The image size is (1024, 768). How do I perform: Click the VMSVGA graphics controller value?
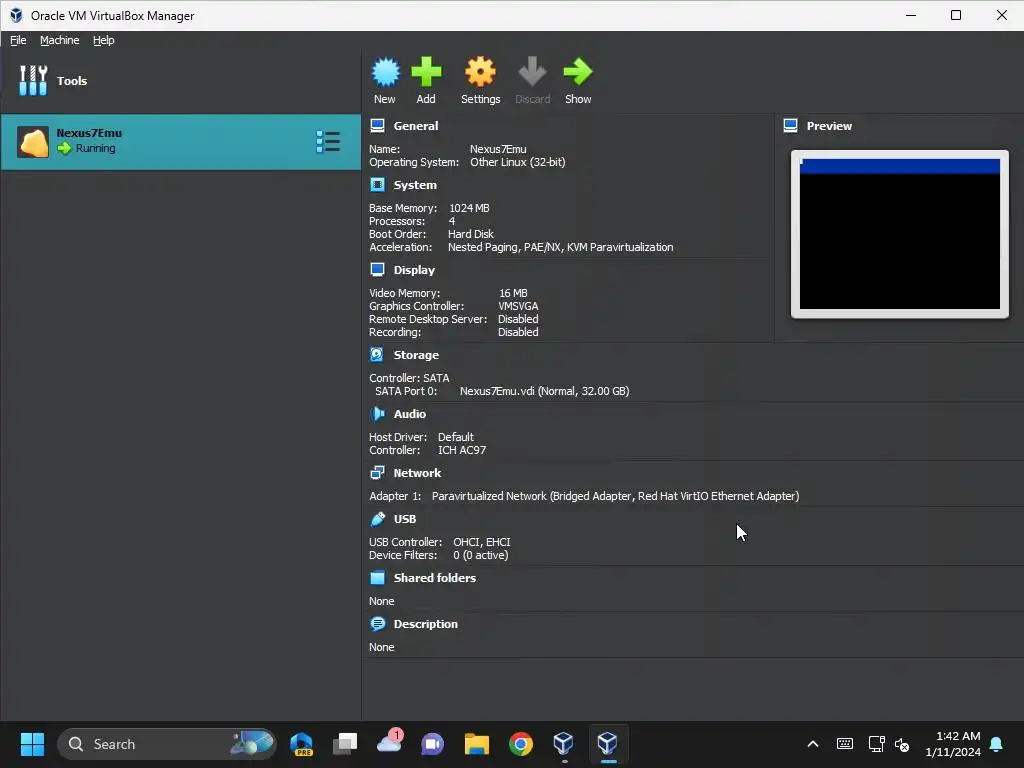click(x=518, y=306)
